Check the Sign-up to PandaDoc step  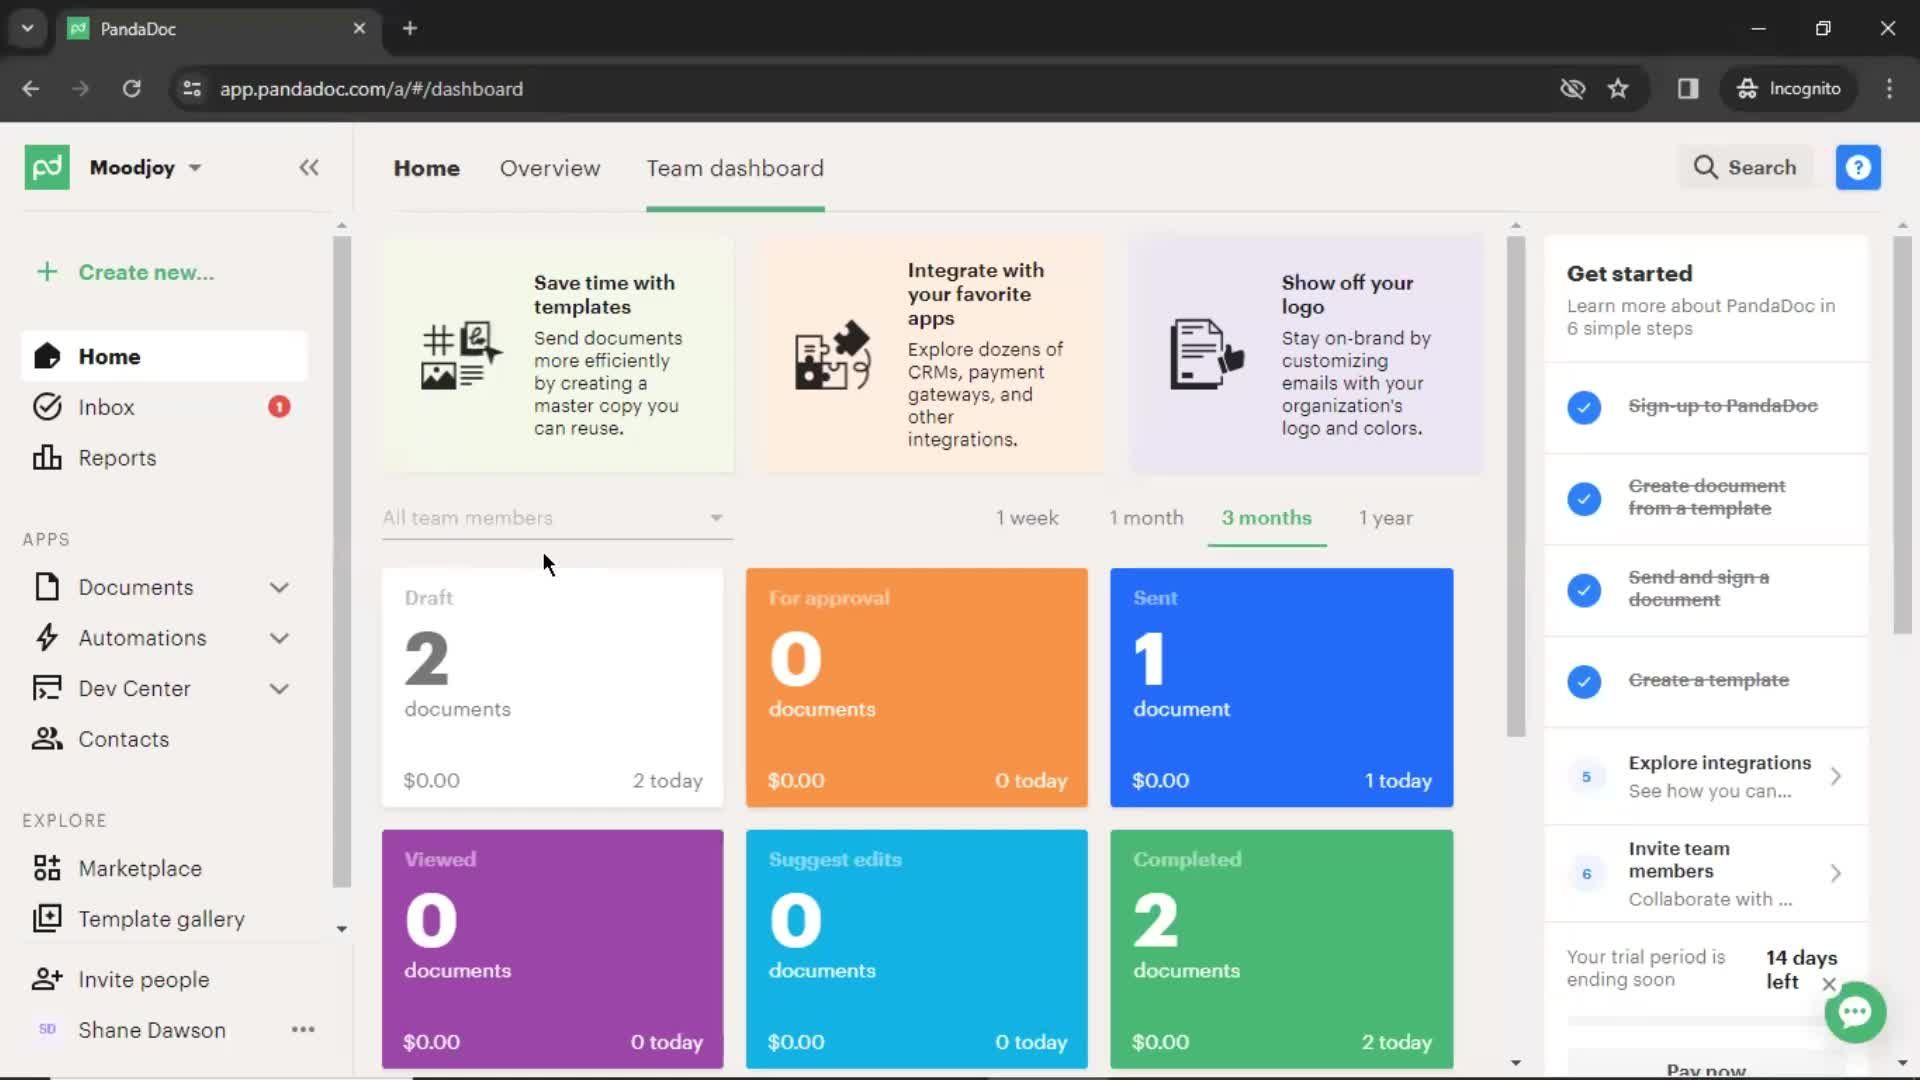click(1584, 406)
